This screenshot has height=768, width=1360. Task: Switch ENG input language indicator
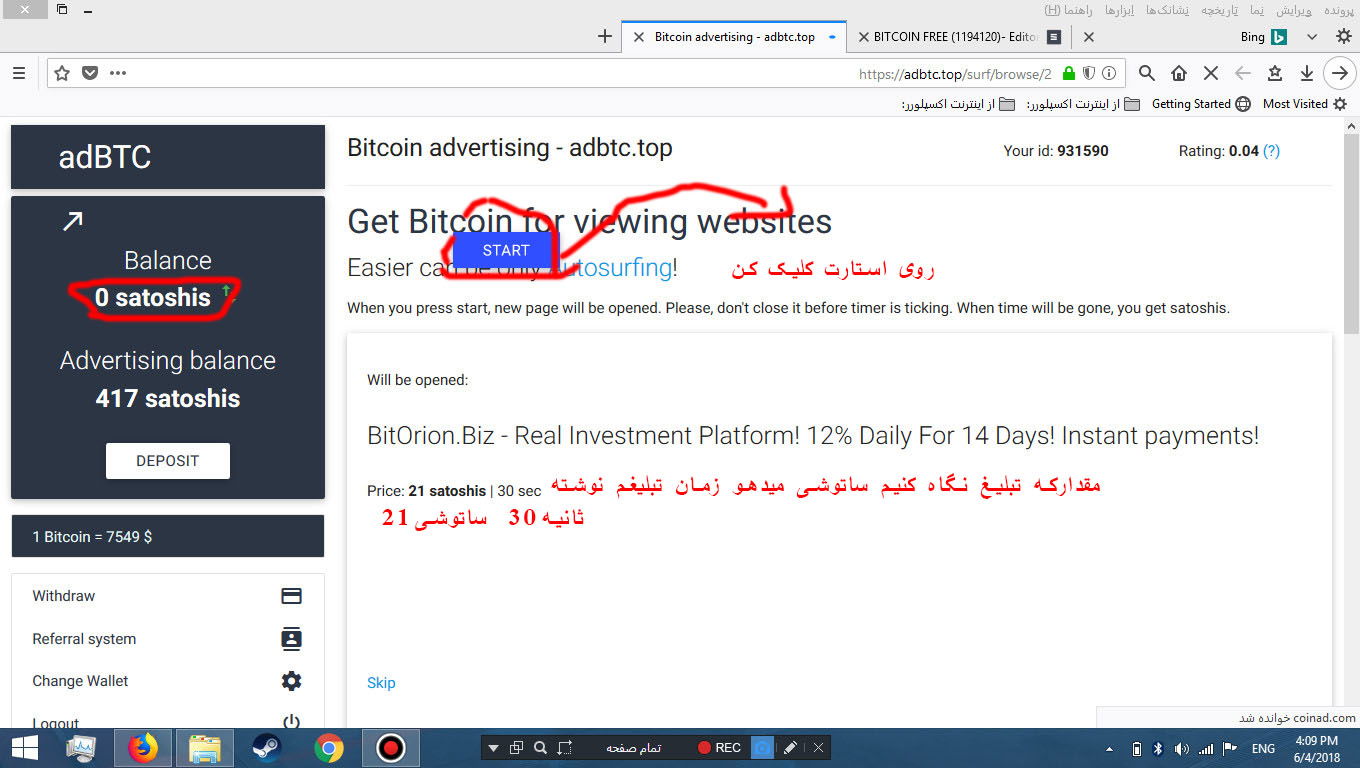(1263, 748)
